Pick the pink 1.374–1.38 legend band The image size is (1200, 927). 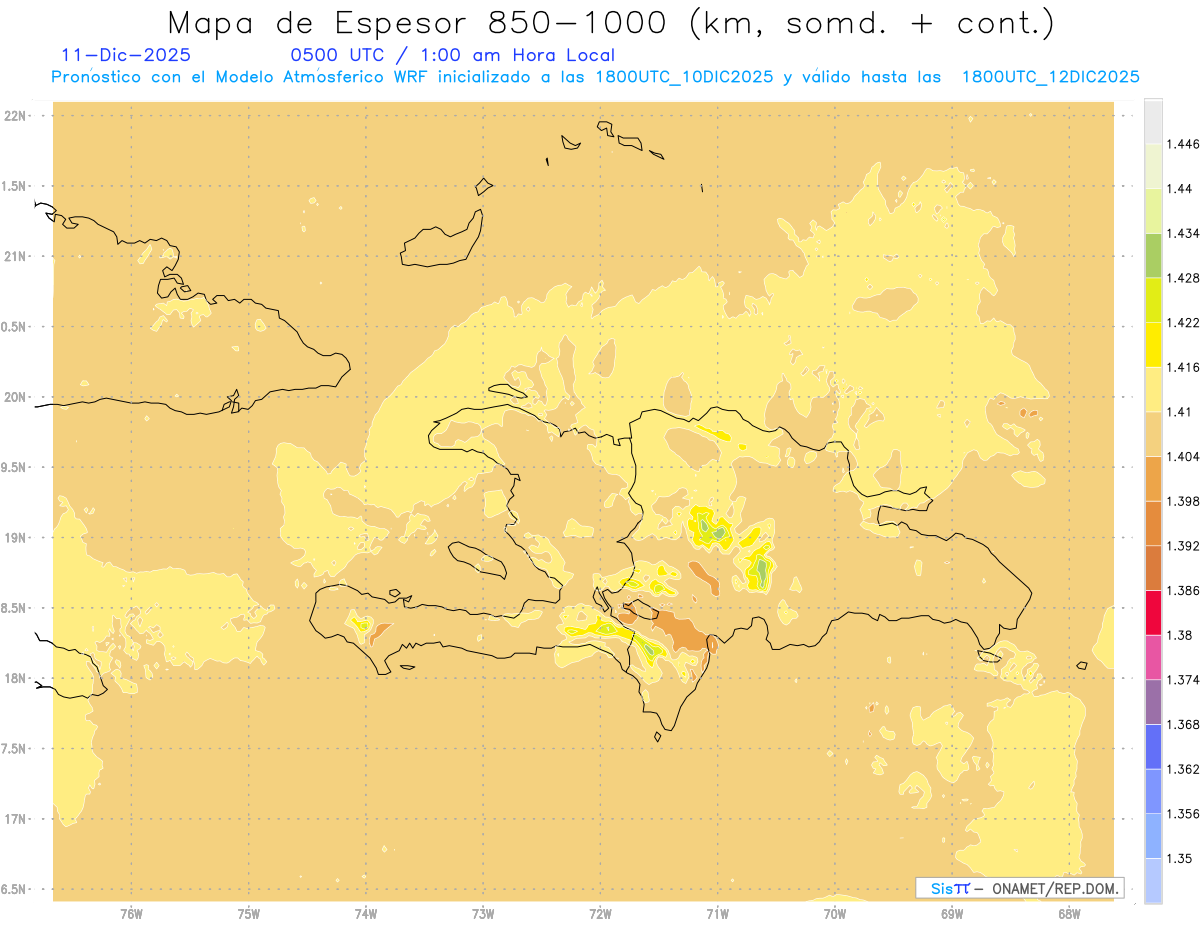point(1153,657)
